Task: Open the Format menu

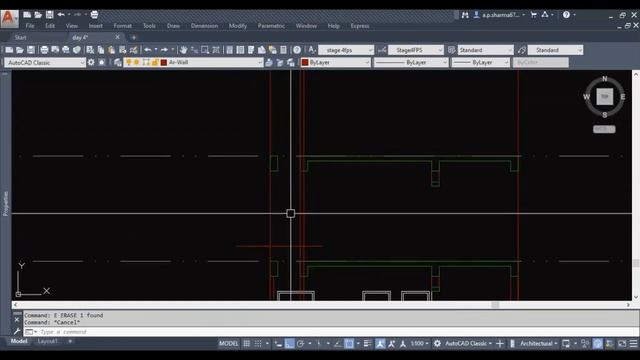Action: point(122,26)
